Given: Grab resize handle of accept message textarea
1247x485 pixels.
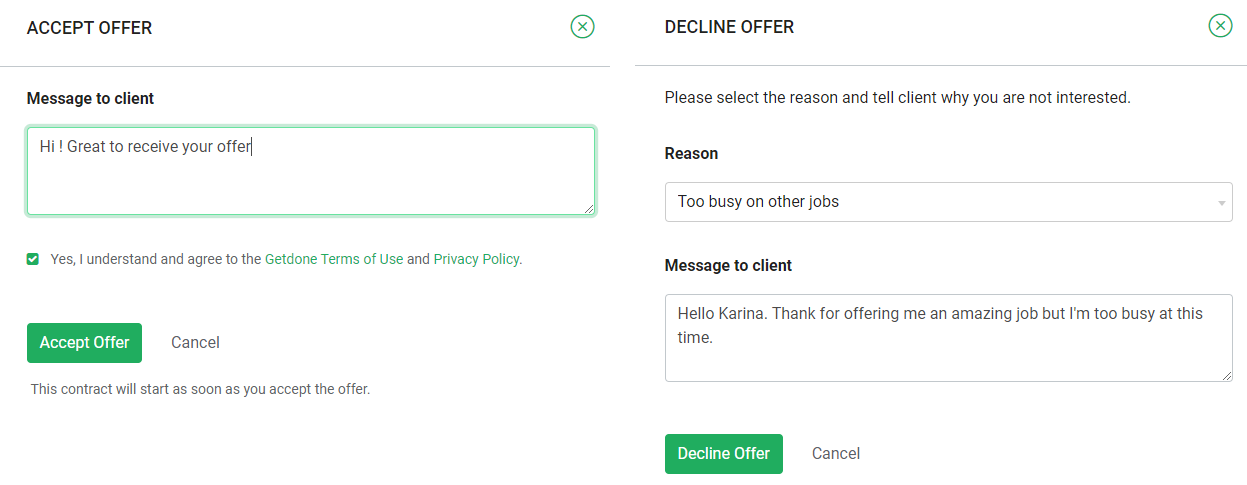Looking at the screenshot, I should pos(589,208).
